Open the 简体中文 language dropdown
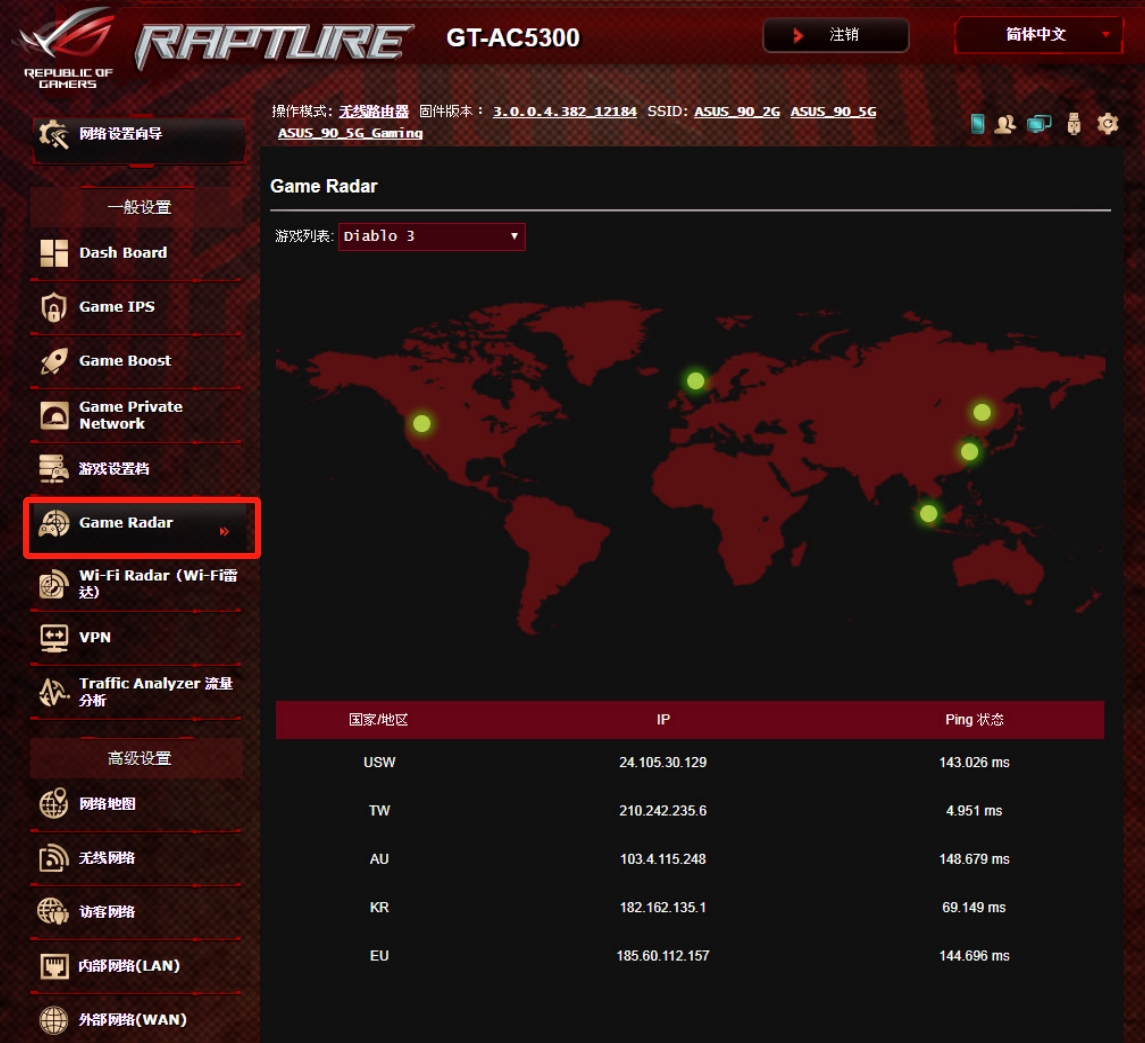 click(x=1038, y=34)
